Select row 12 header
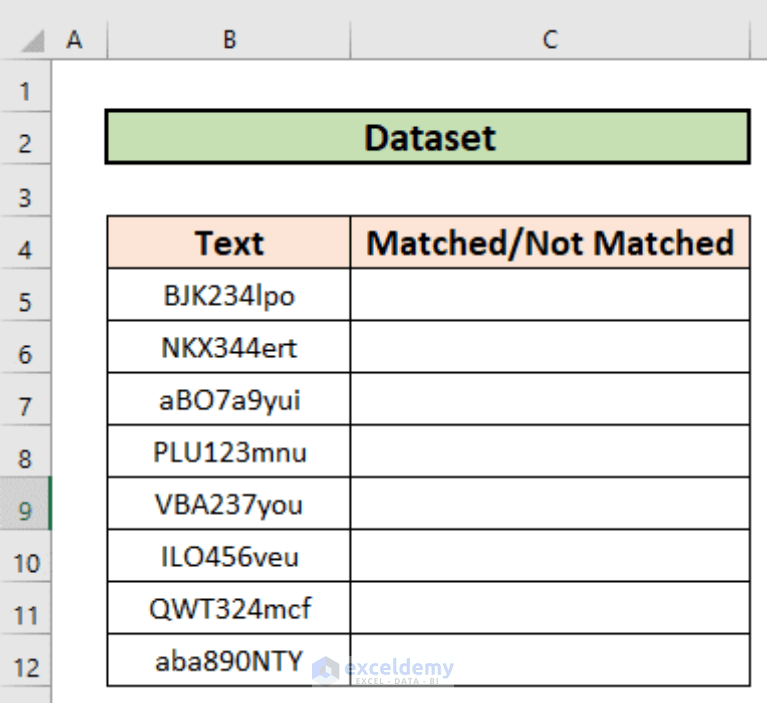This screenshot has width=767, height=703. [x=25, y=661]
